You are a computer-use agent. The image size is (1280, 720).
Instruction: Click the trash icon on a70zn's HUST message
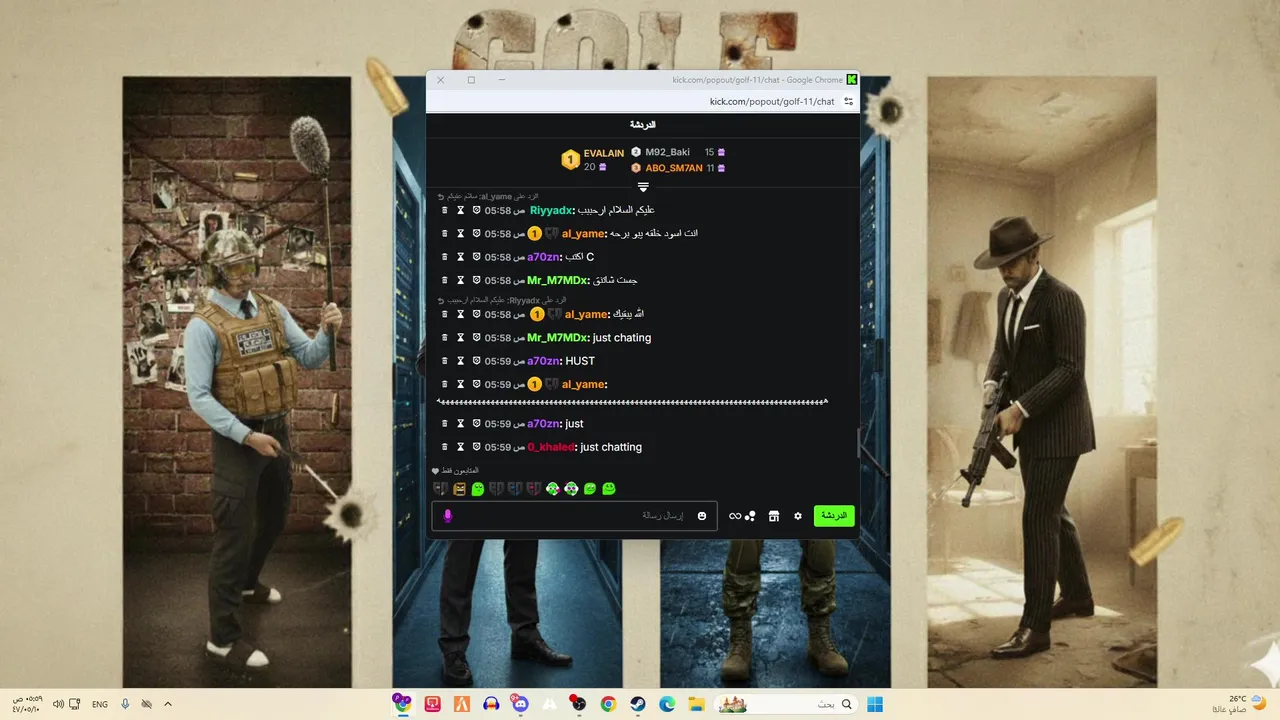coord(445,361)
